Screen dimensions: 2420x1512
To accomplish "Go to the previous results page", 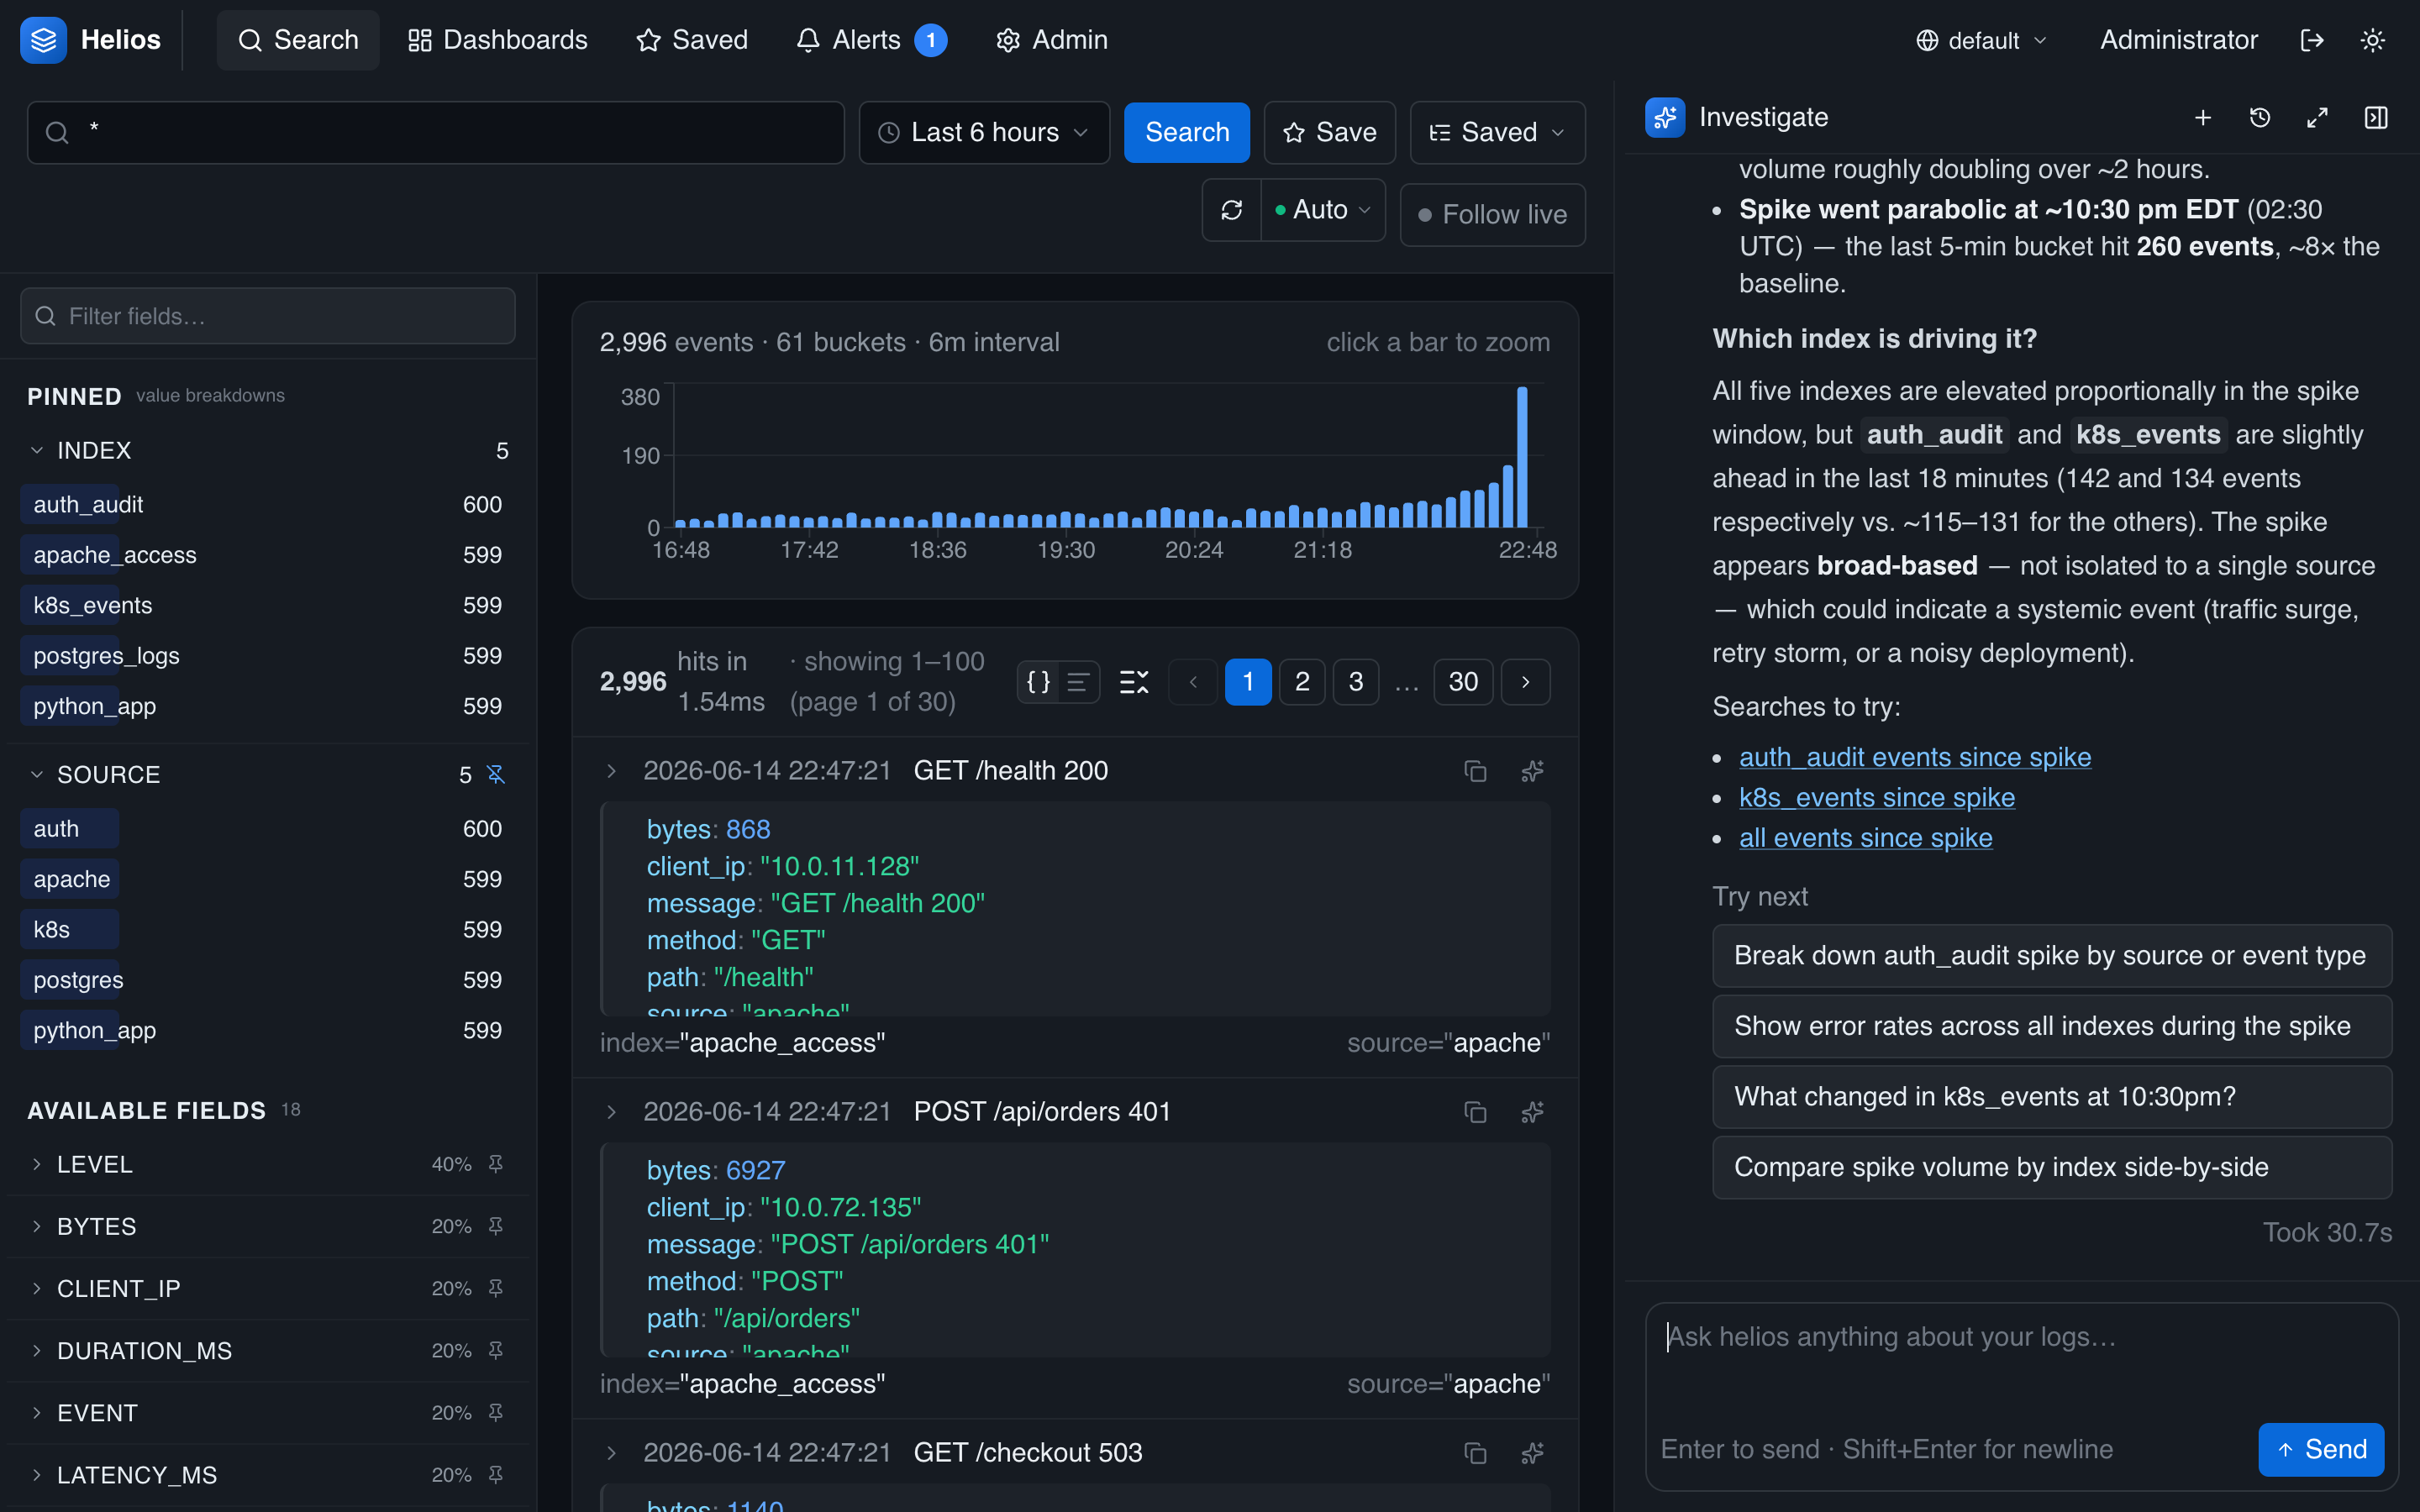I will click(1193, 682).
